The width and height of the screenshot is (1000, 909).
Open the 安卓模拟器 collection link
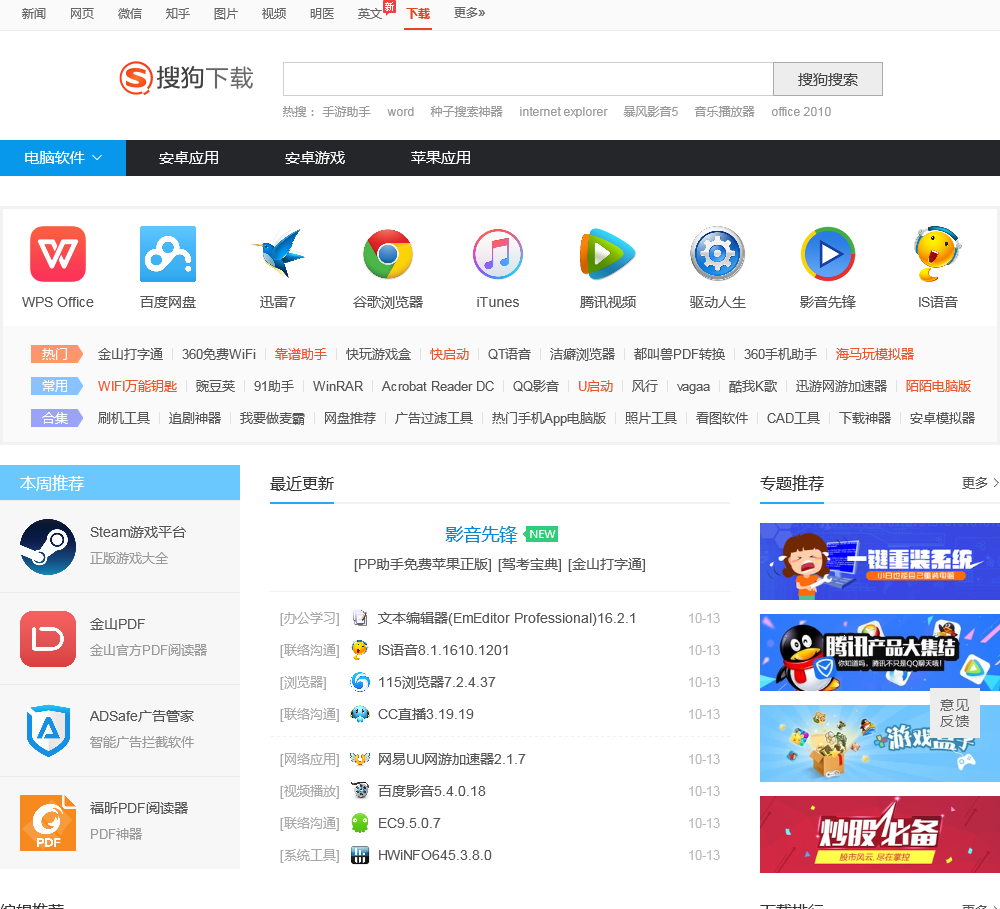tap(942, 418)
